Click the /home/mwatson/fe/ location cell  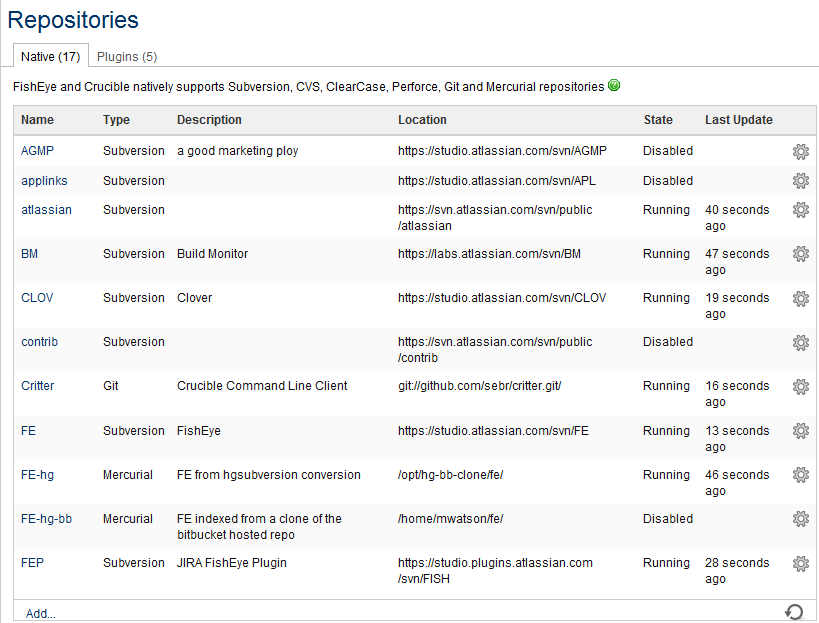[450, 519]
